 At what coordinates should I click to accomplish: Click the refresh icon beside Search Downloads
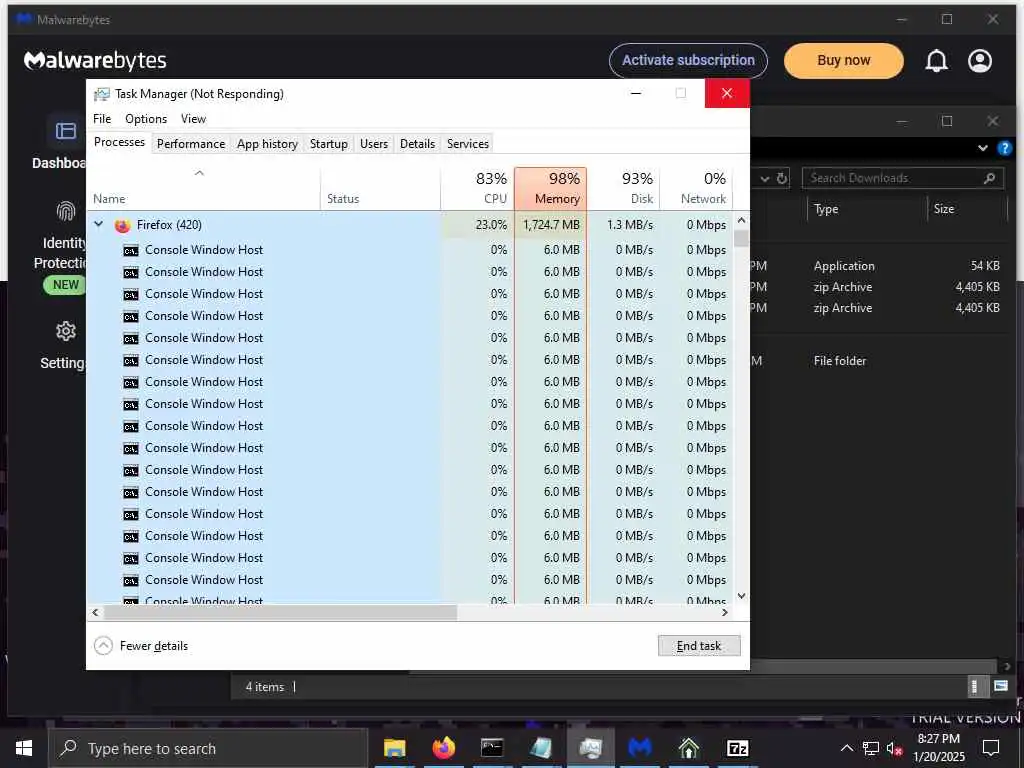[x=782, y=178]
